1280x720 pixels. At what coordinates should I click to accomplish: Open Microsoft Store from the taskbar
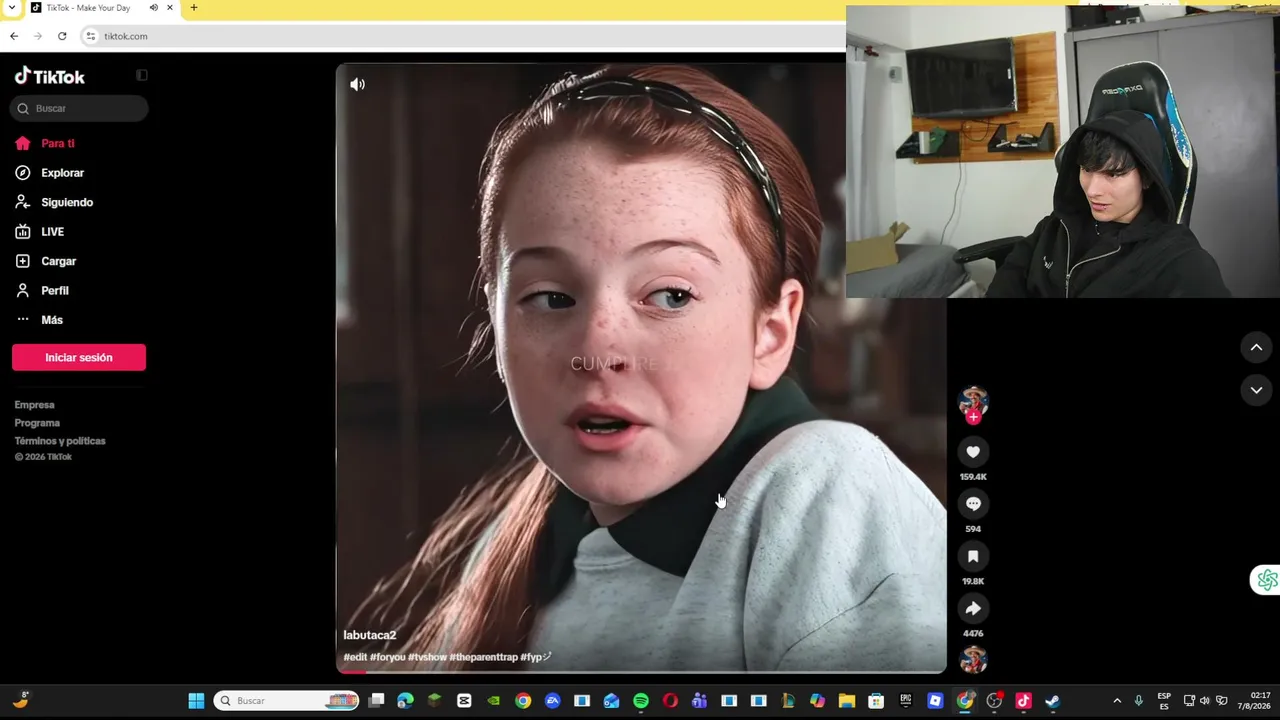[876, 701]
